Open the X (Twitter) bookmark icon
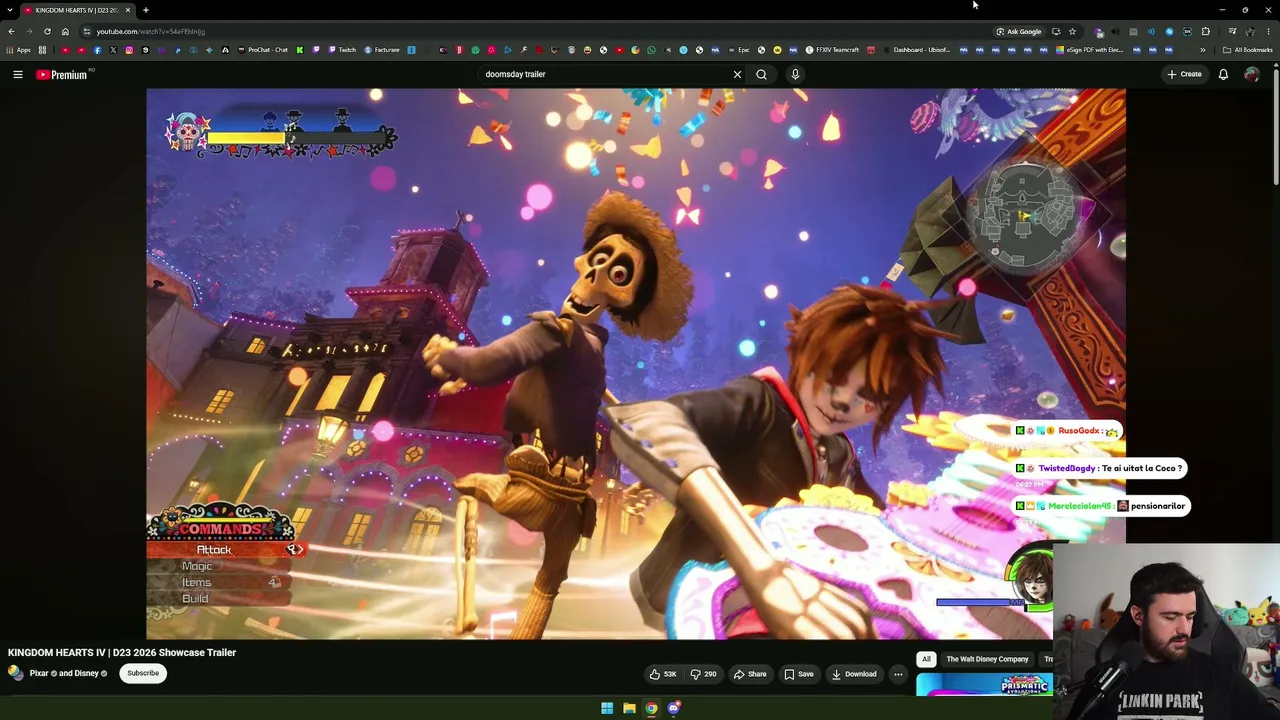The width and height of the screenshot is (1280, 720). 113,50
